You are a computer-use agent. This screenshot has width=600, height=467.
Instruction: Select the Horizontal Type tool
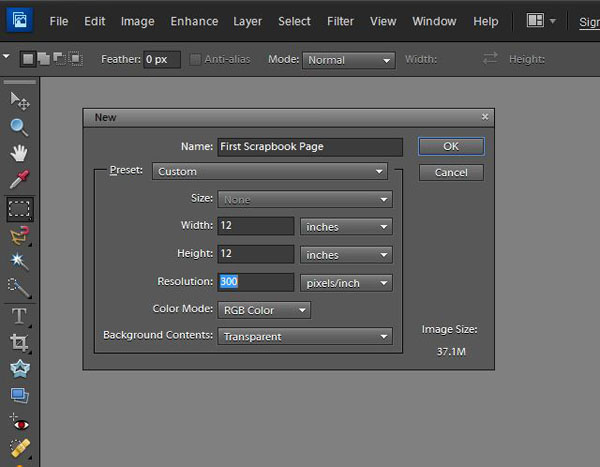19,316
